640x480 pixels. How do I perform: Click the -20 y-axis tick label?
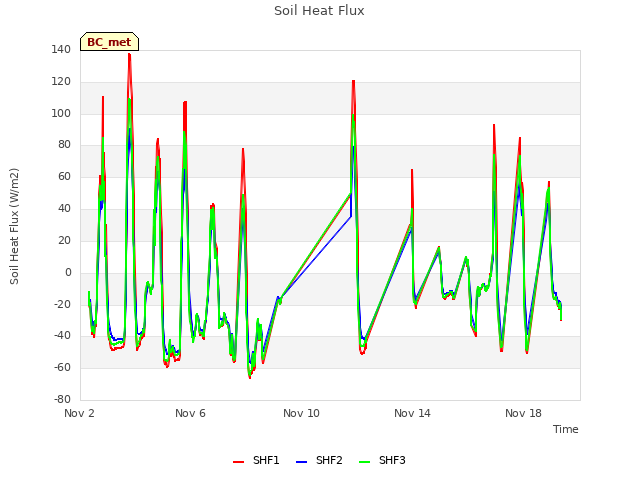pos(62,304)
